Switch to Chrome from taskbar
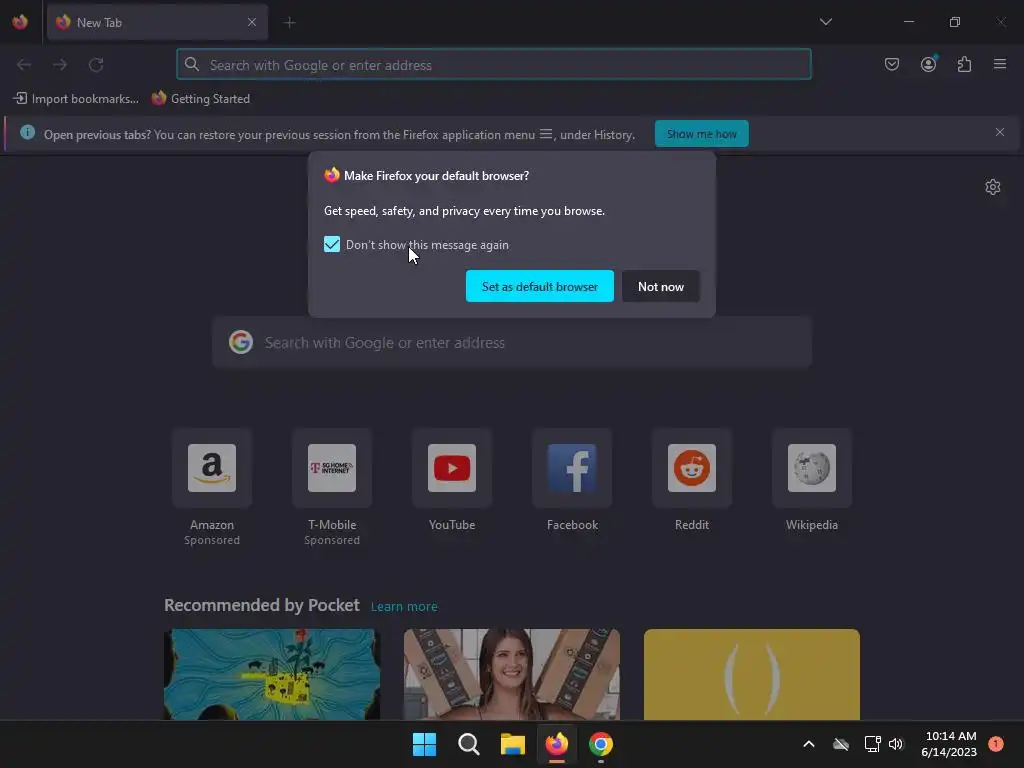1024x768 pixels. [x=601, y=744]
